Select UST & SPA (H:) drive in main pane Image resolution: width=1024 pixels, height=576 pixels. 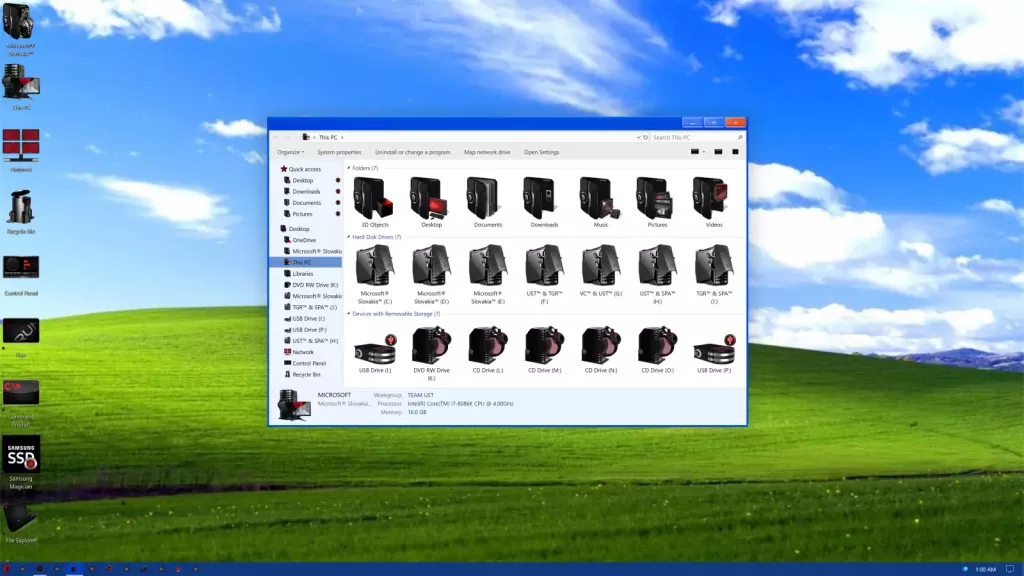pyautogui.click(x=657, y=274)
